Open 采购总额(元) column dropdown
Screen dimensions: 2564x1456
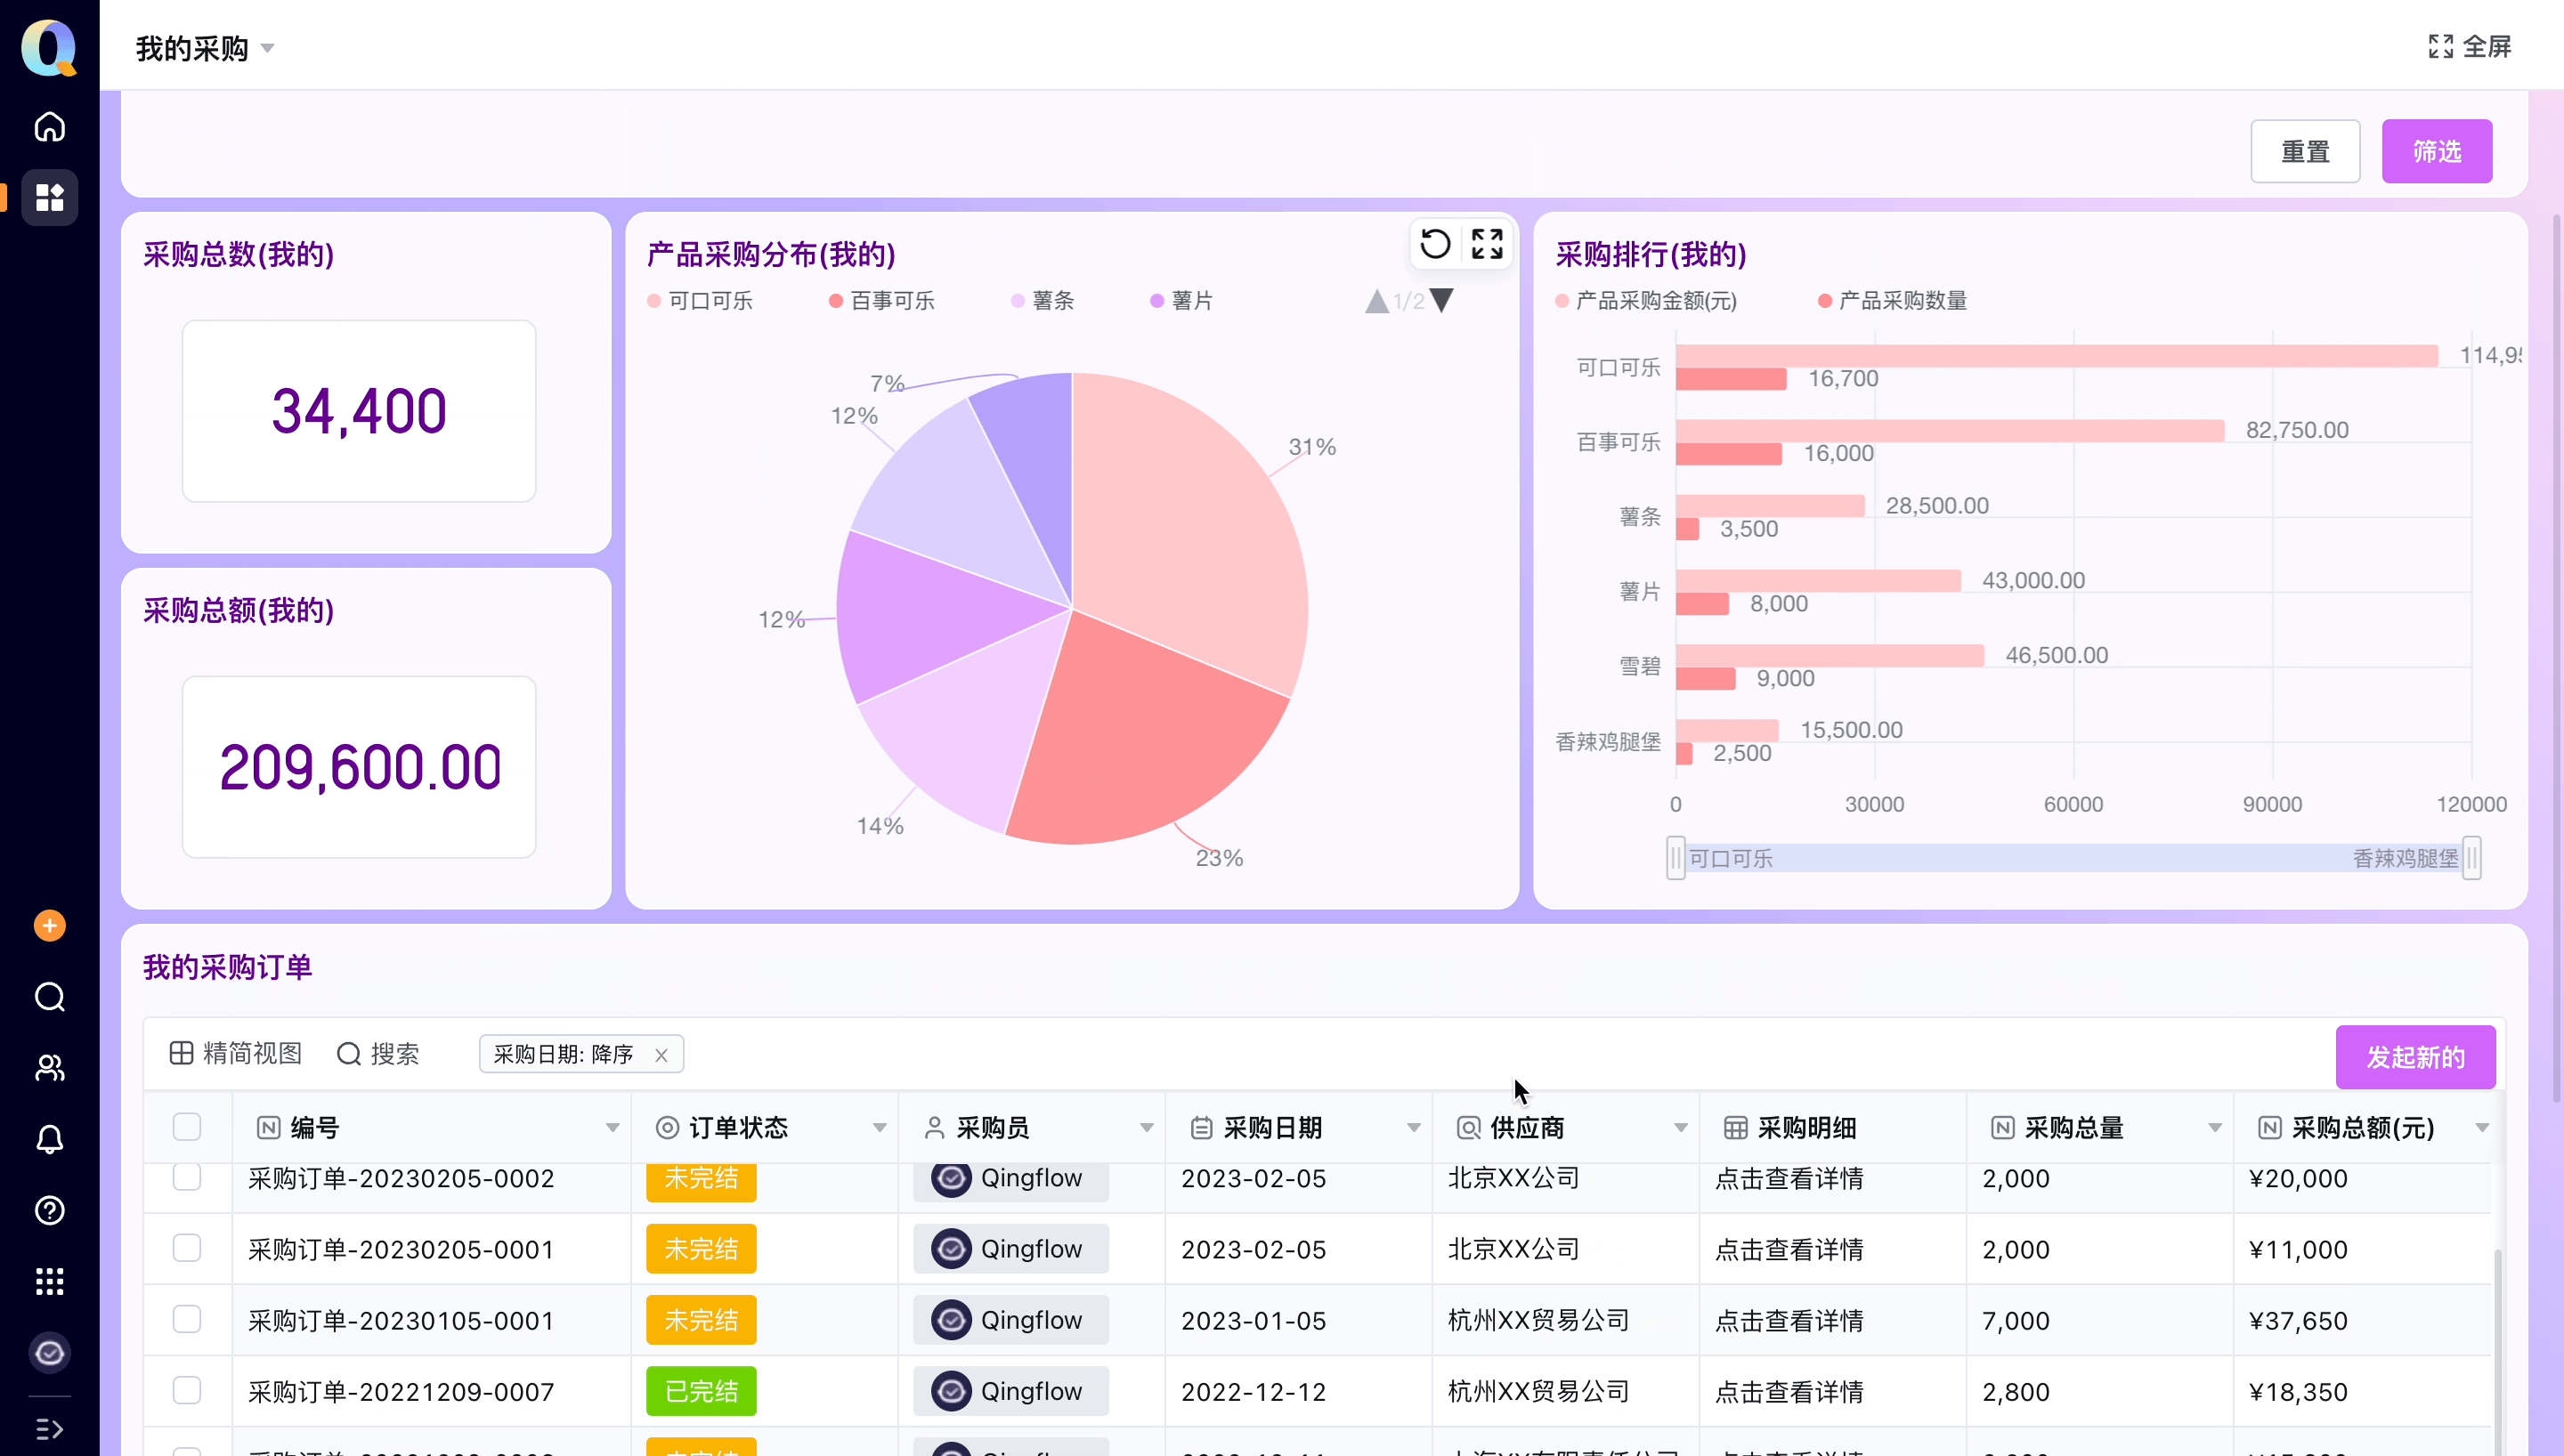[2481, 1127]
